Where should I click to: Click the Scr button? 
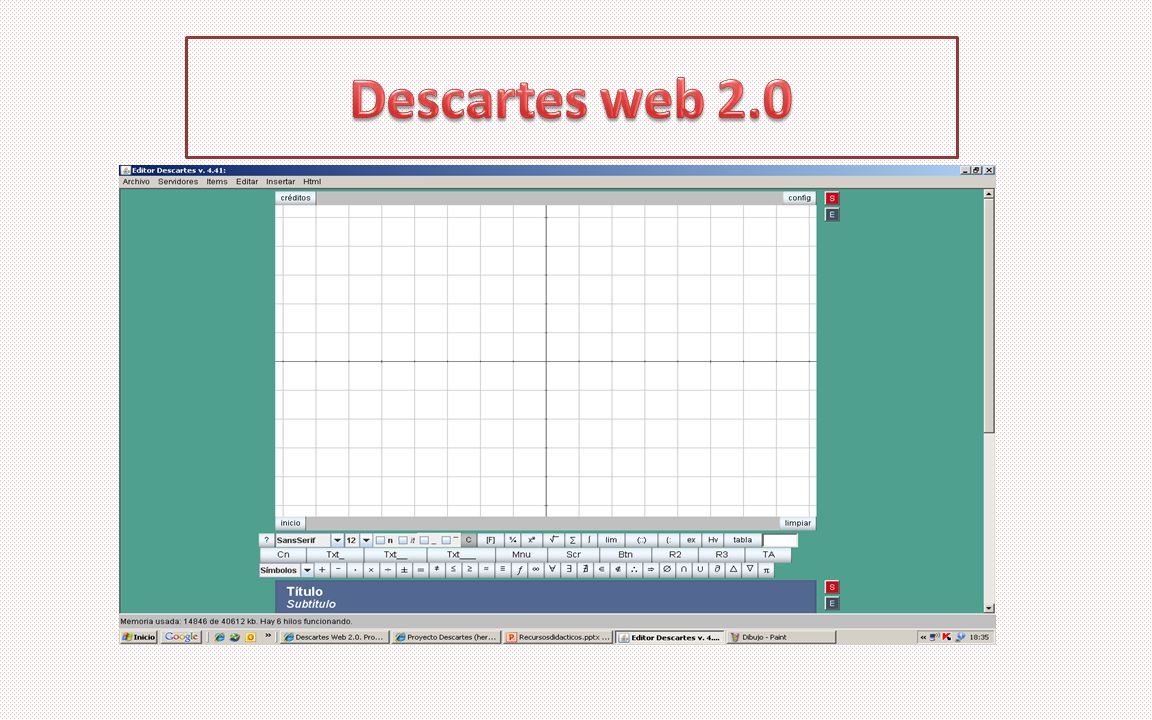tap(573, 555)
